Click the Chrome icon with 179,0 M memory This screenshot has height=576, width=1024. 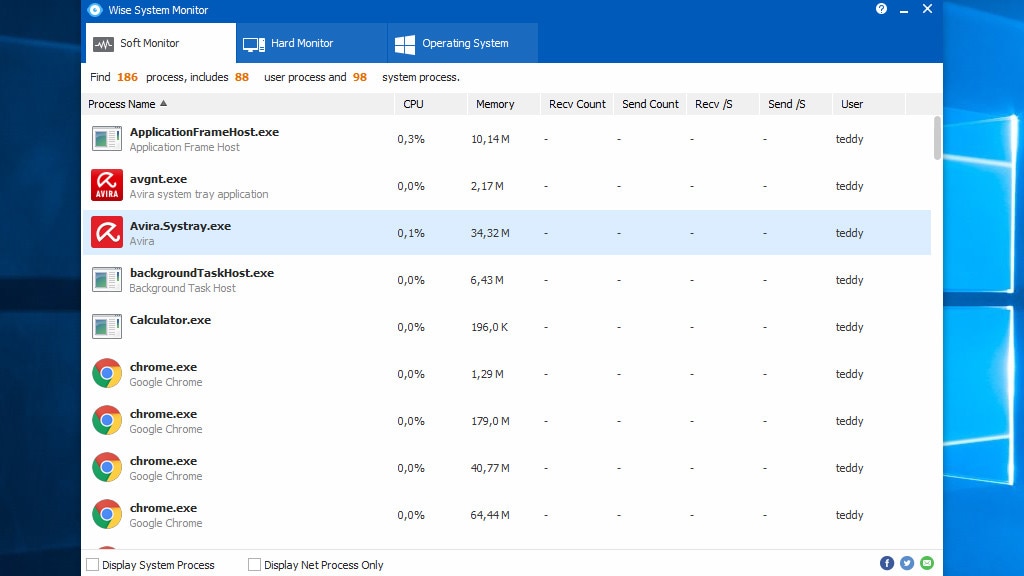pos(106,421)
